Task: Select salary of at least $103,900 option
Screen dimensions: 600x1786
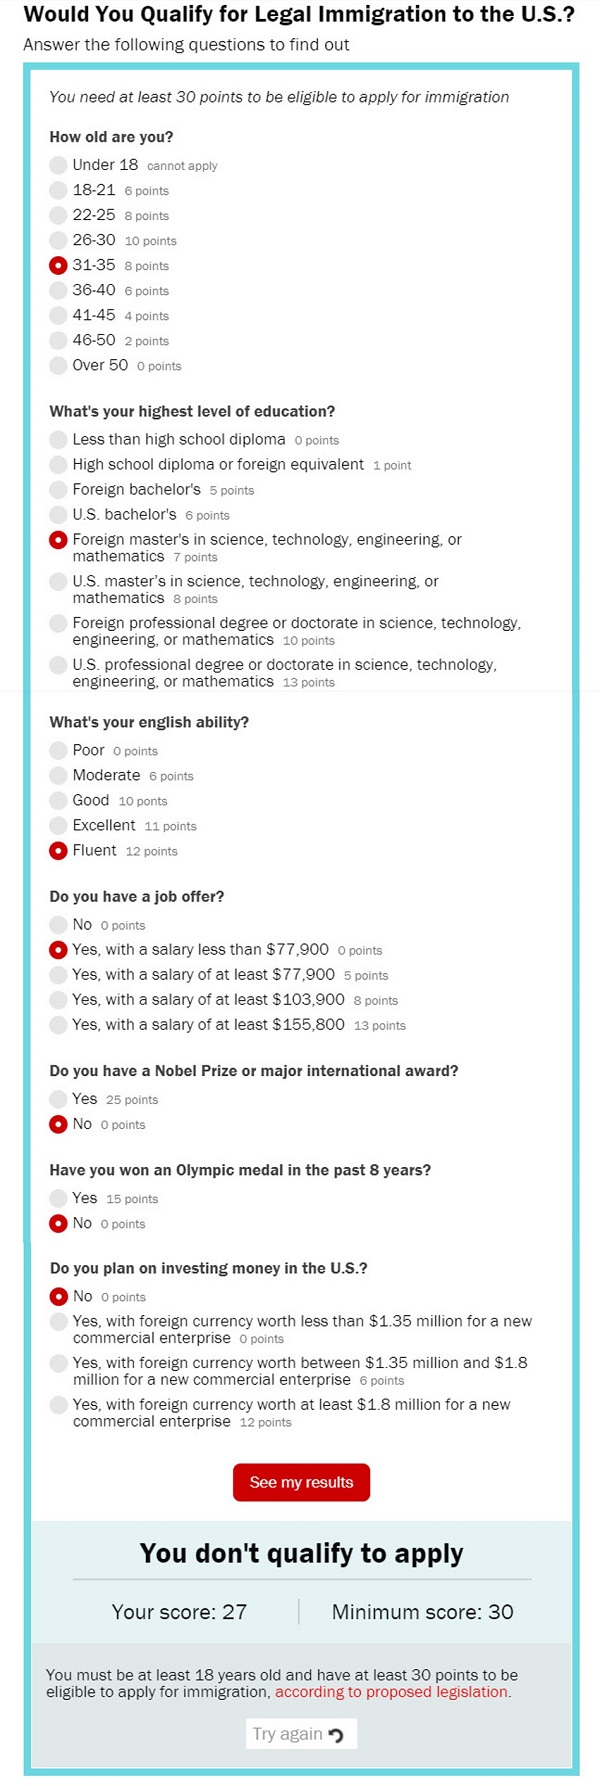Action: 58,1000
